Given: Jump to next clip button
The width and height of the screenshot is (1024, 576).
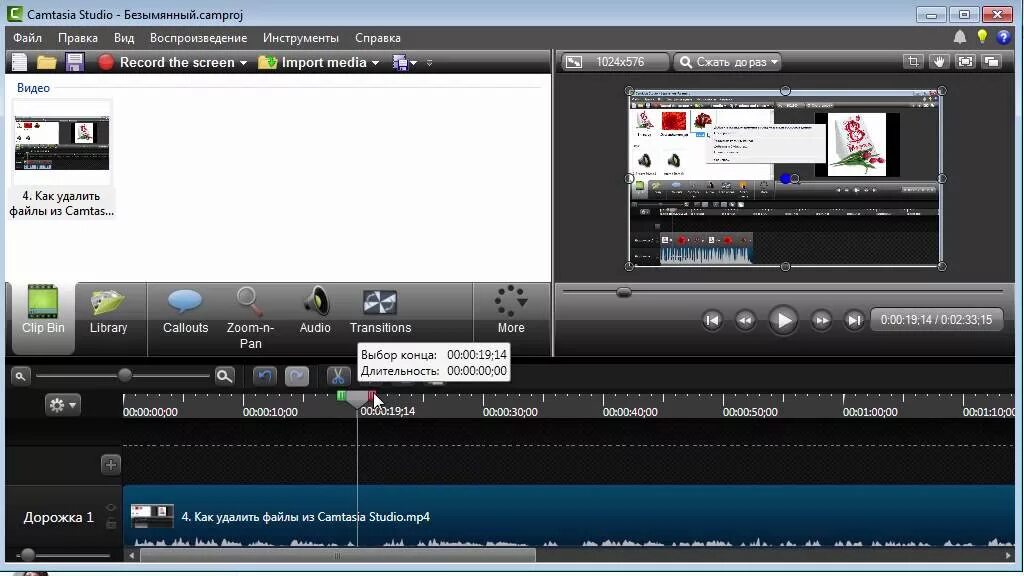Looking at the screenshot, I should pos(854,320).
